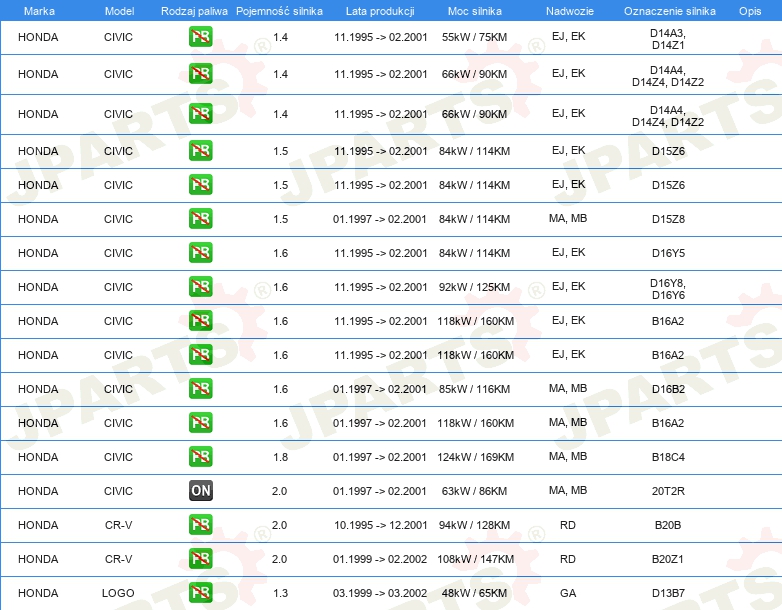Screen dimensions: 782x610
Task: Click the Oznaczenie silnika column header
Action: tap(670, 11)
